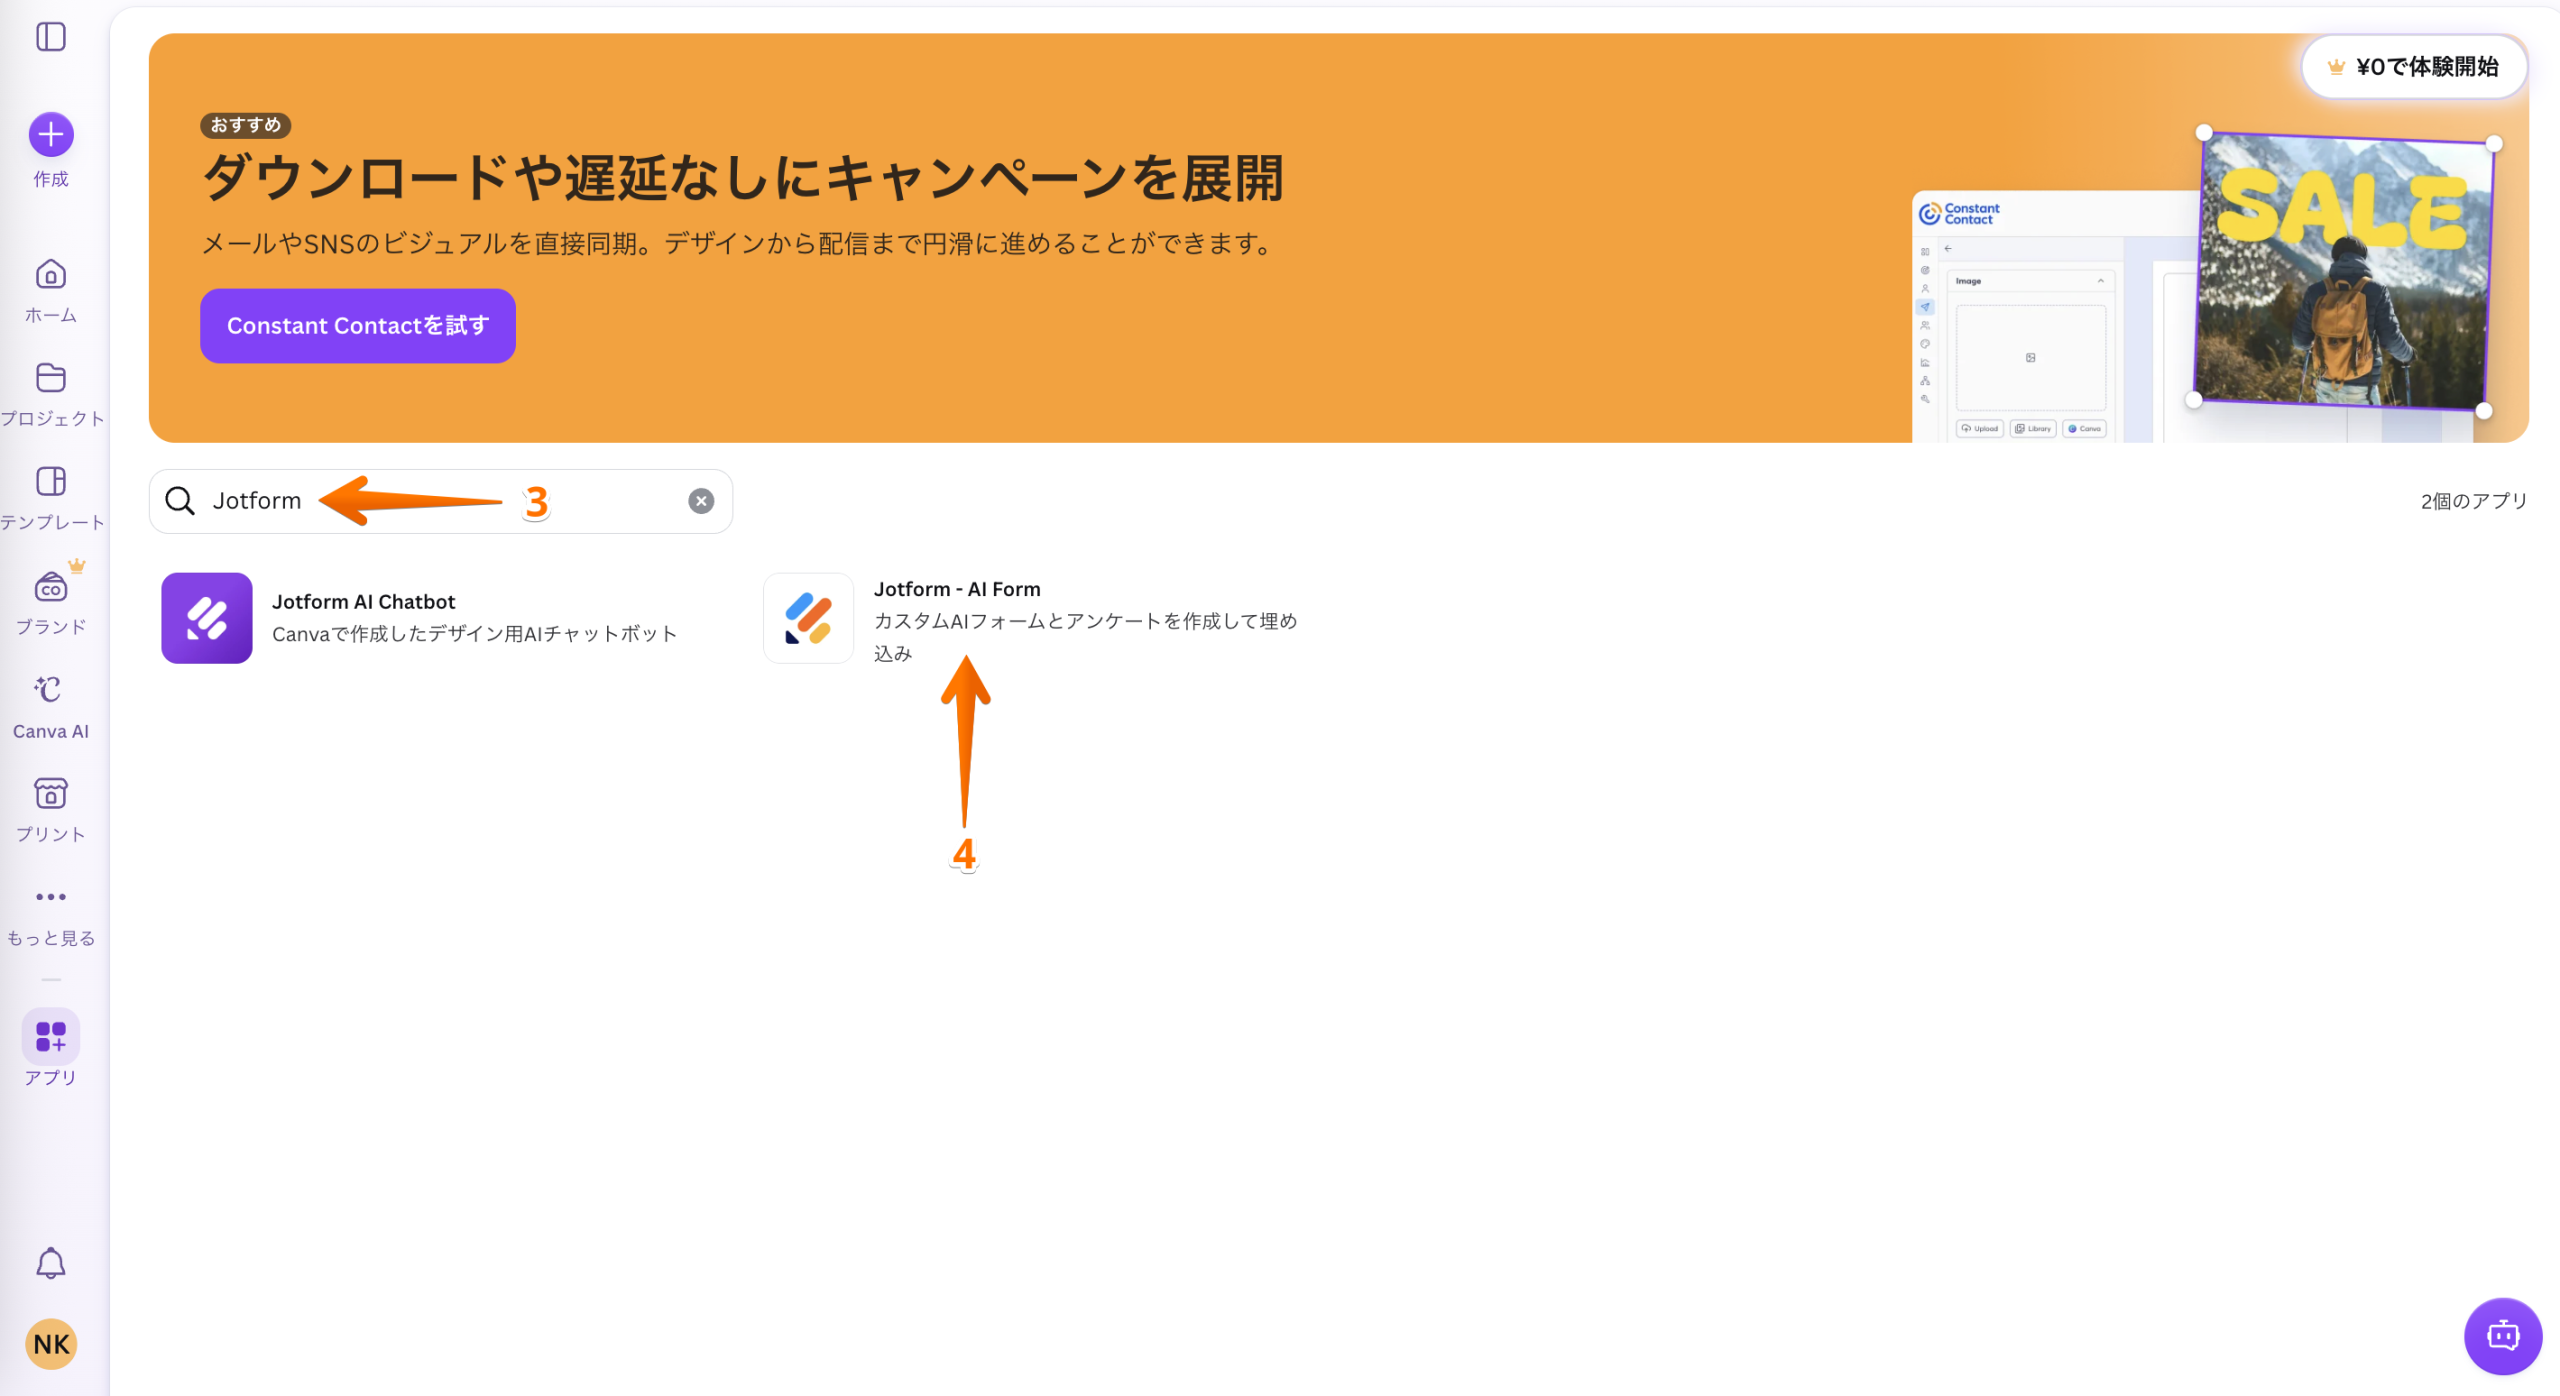This screenshot has height=1396, width=2560.
Task: Click the banner headline ダウンロードや遅延なしに
Action: click(743, 178)
